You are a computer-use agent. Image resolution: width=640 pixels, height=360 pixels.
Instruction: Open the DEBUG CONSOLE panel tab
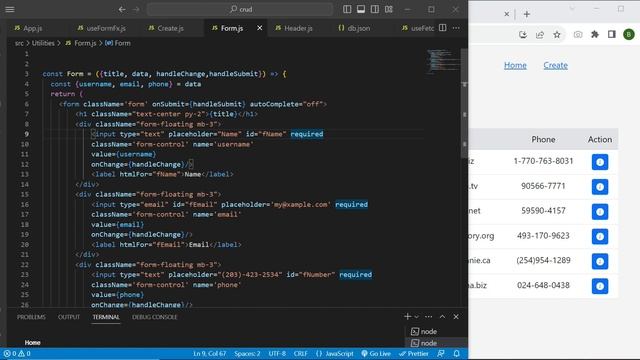tap(155, 317)
